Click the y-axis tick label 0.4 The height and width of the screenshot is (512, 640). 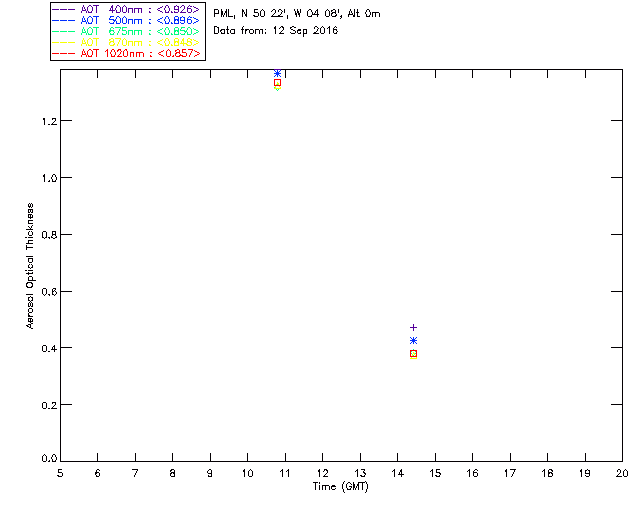[49, 348]
